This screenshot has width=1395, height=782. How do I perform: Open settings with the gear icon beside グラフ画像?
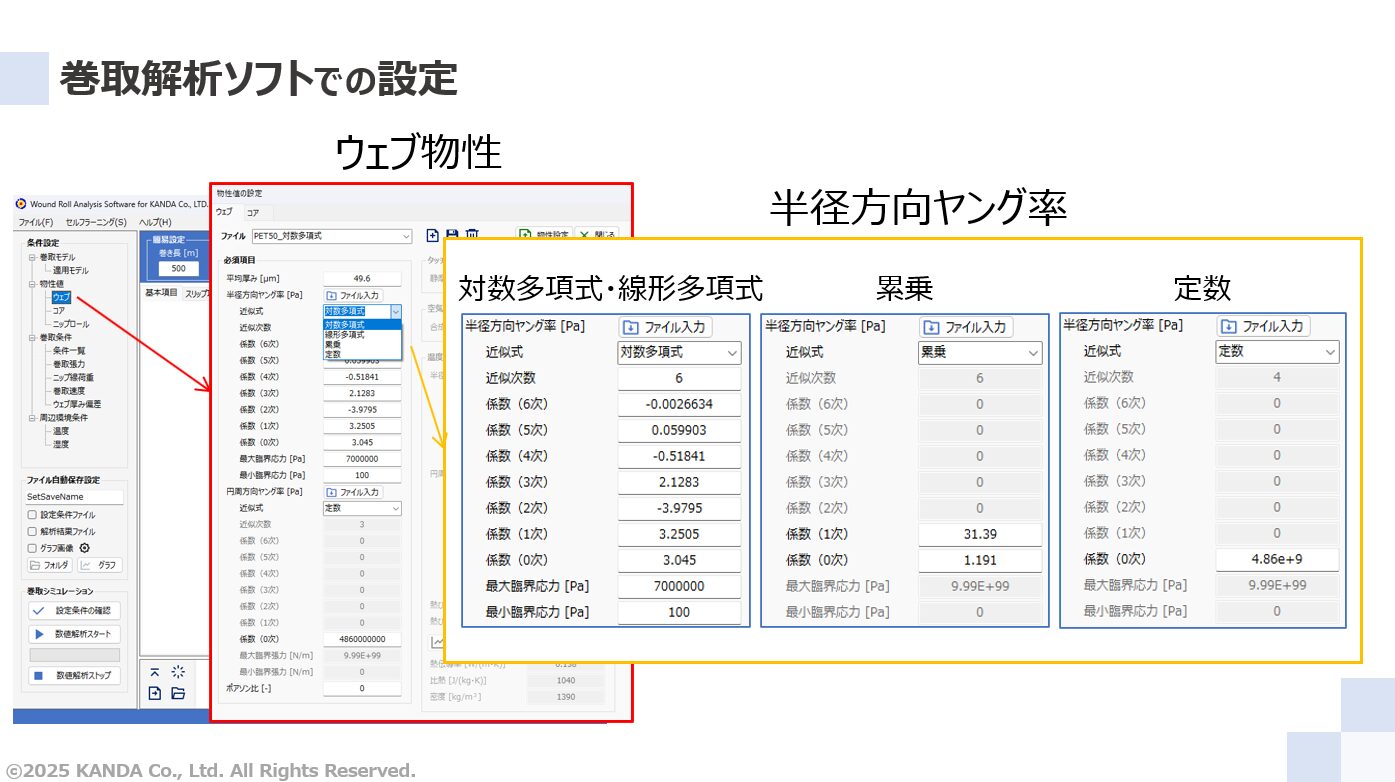pos(84,548)
